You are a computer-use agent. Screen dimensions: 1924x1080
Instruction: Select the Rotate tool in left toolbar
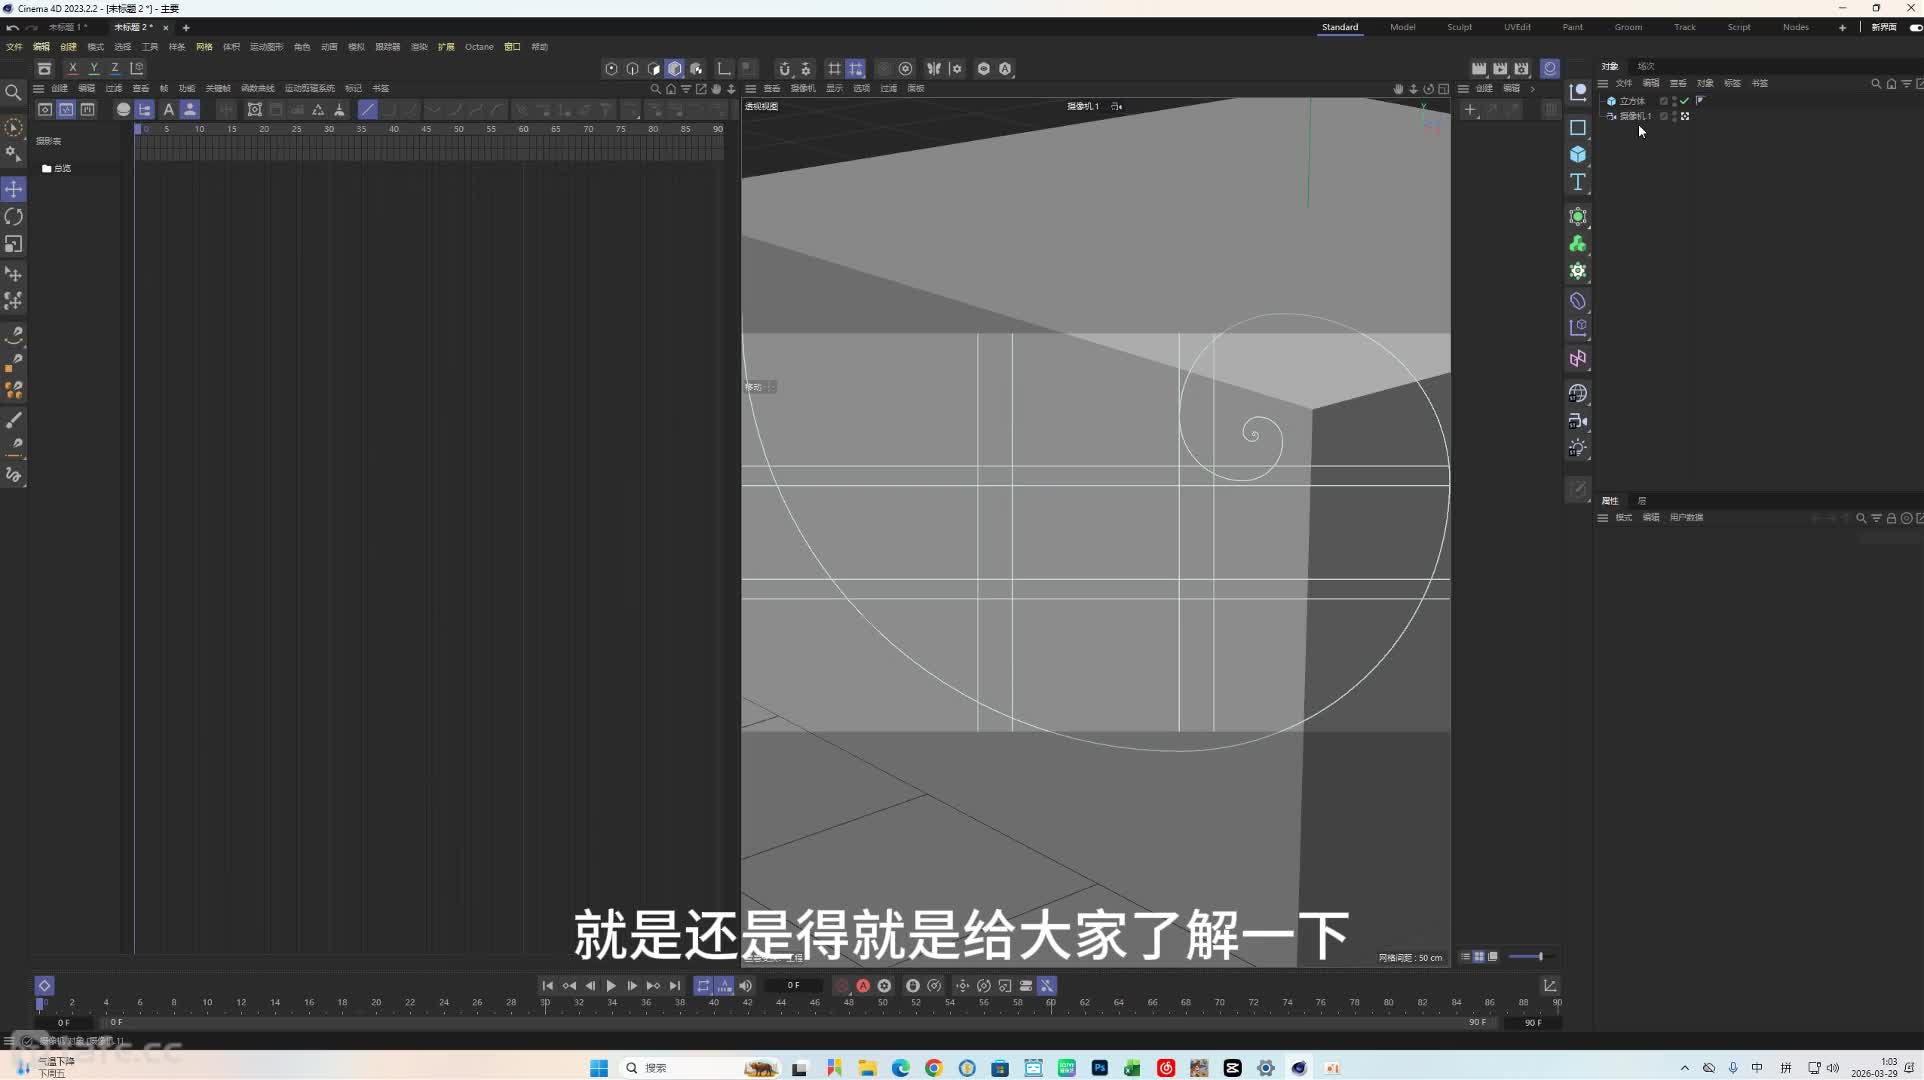[14, 217]
